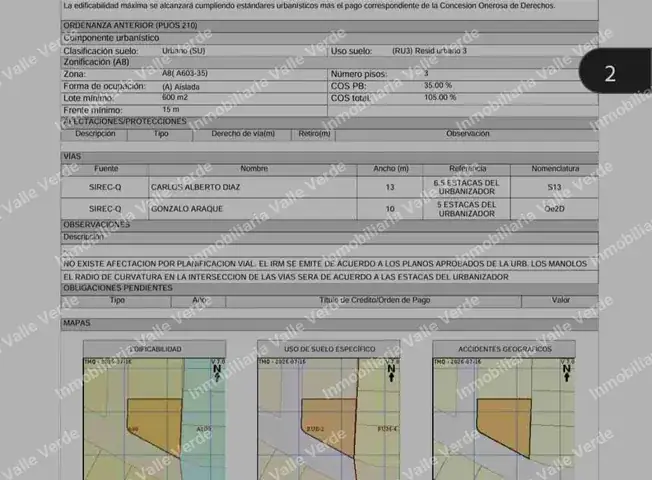Click the 'Título de Crédito/Orden de Pago' column header
Screen dimensions: 652x480
(x=374, y=300)
